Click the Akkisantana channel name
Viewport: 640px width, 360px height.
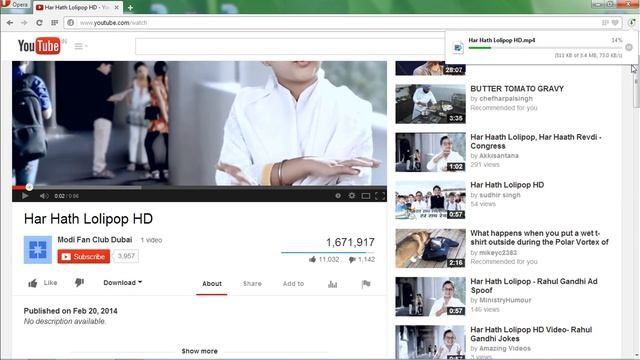coord(499,156)
